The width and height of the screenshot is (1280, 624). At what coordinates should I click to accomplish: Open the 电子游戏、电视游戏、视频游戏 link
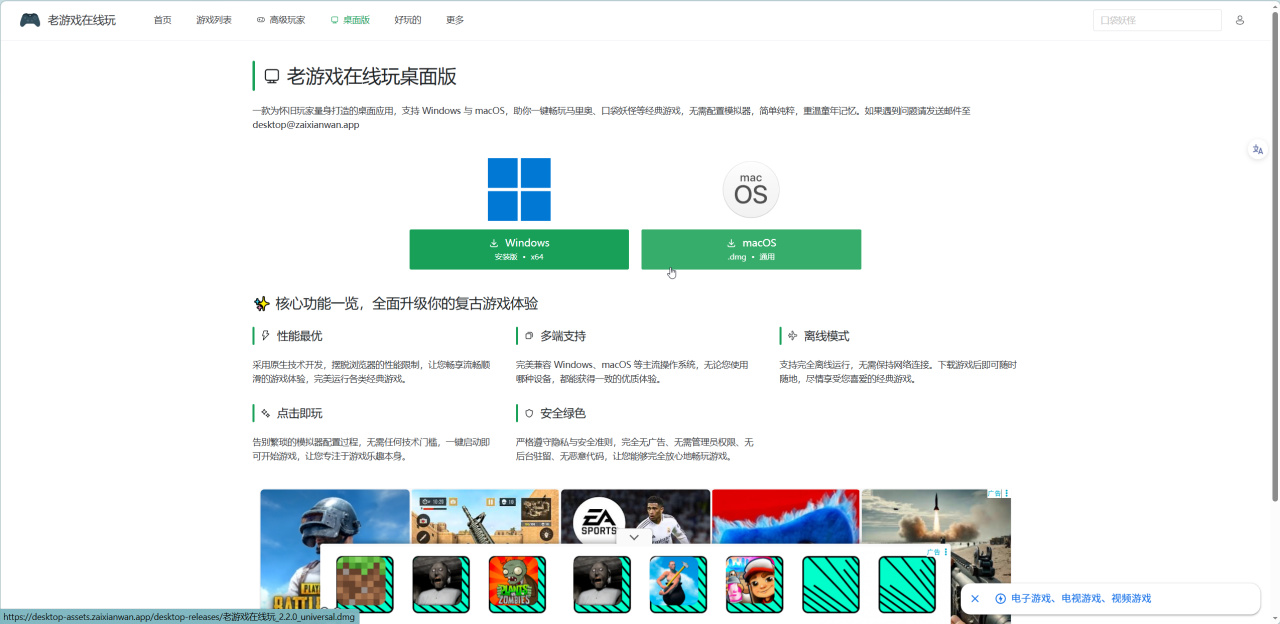(1081, 598)
